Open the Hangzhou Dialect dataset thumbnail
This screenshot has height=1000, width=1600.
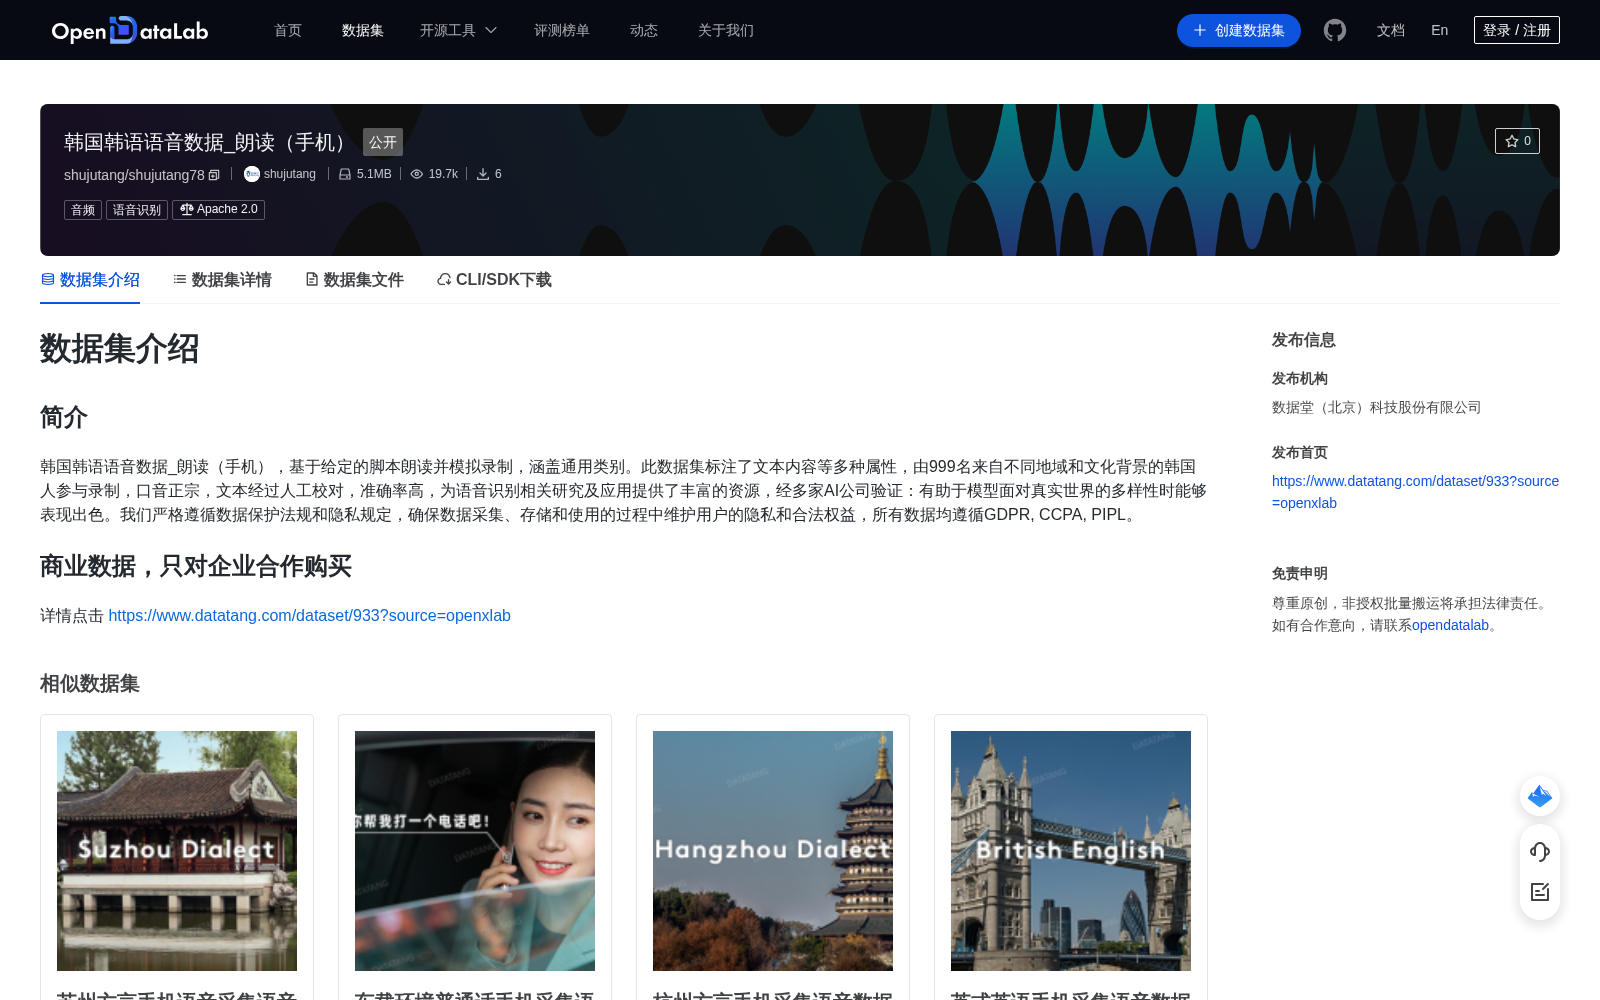pos(773,851)
